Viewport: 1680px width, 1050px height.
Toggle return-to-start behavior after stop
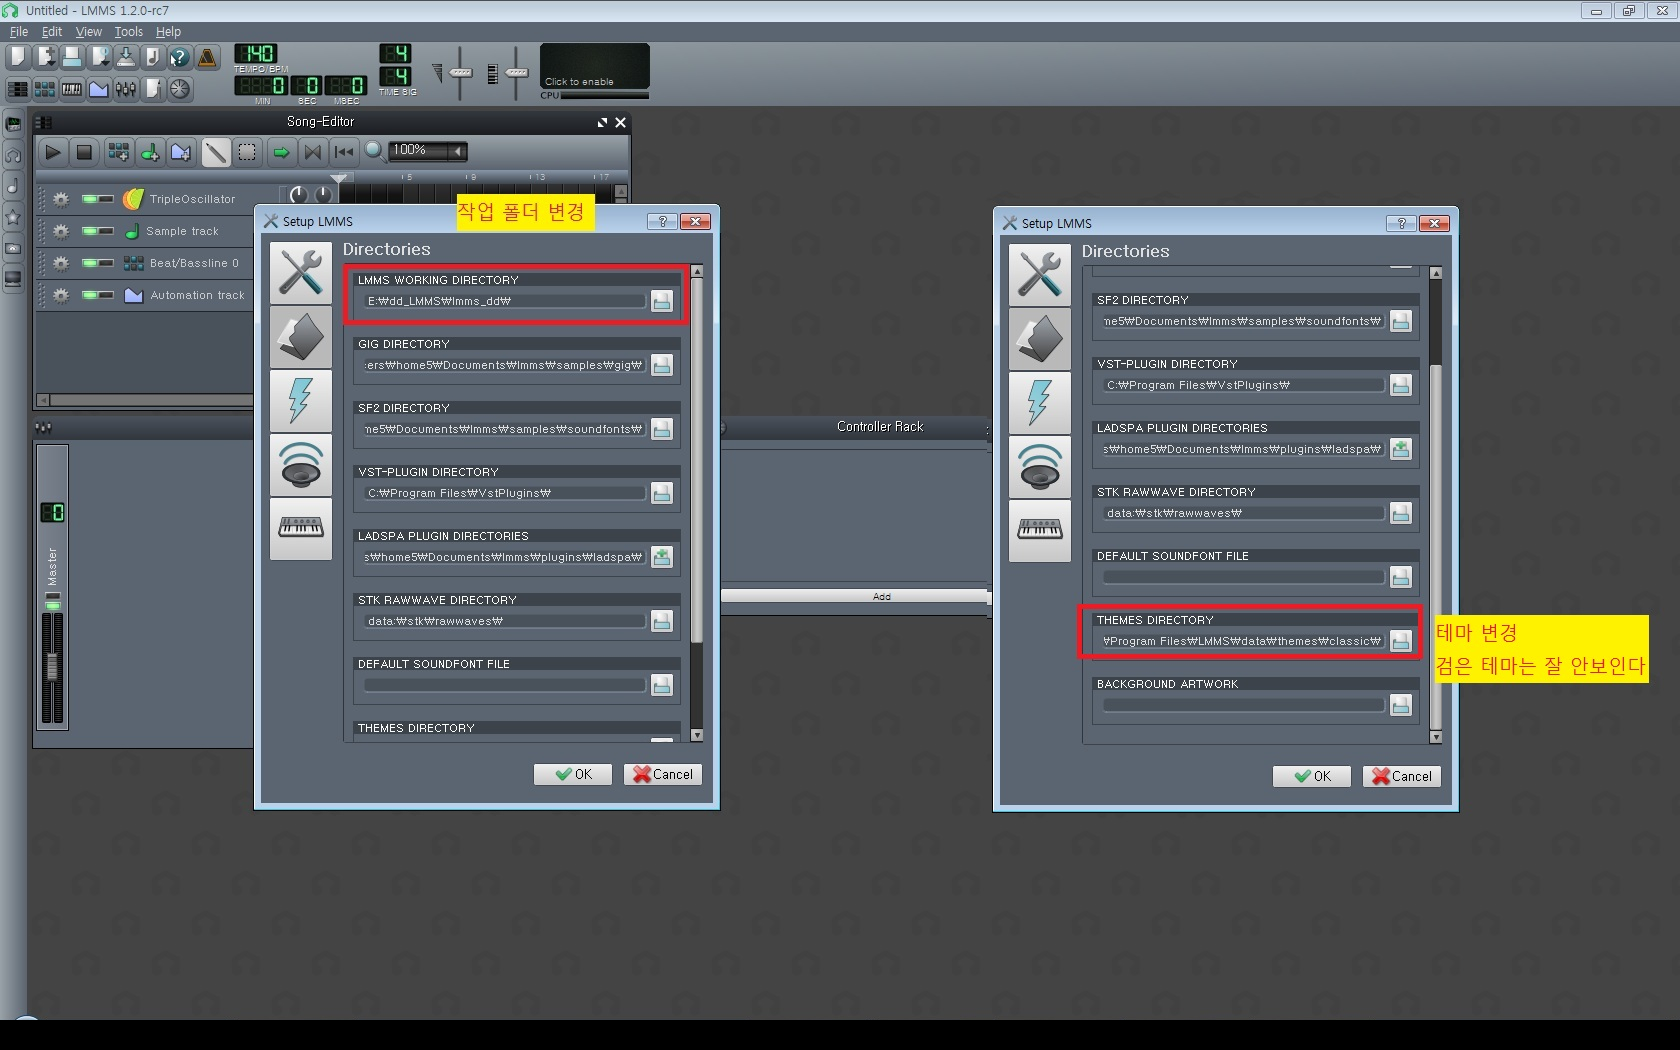pyautogui.click(x=344, y=152)
